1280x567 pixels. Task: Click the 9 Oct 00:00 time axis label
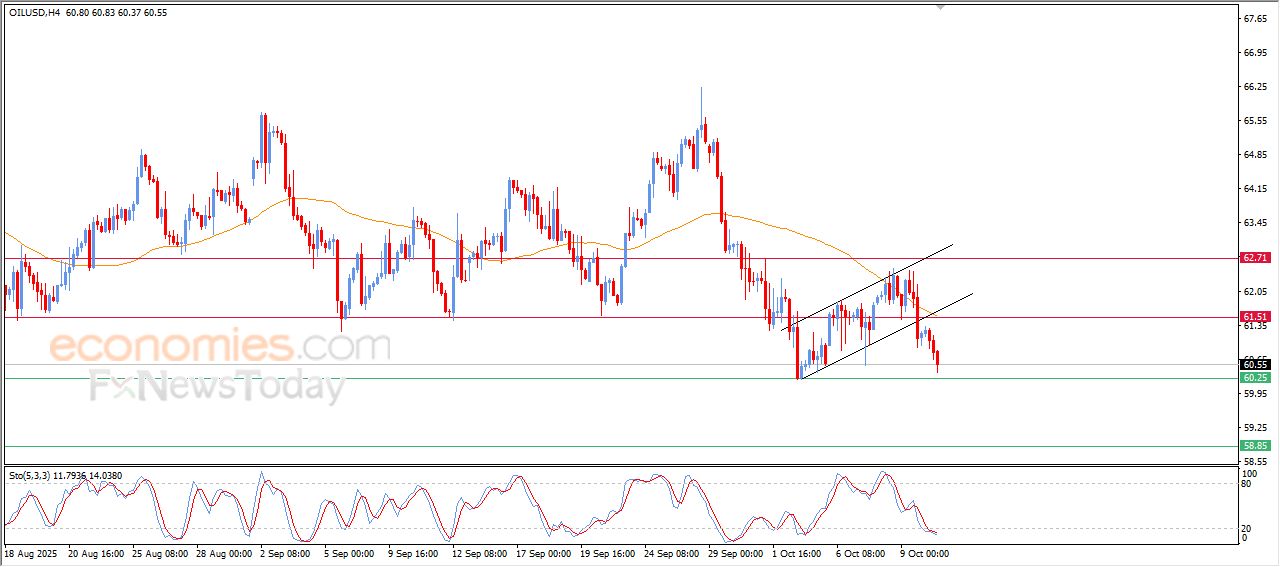(x=923, y=552)
